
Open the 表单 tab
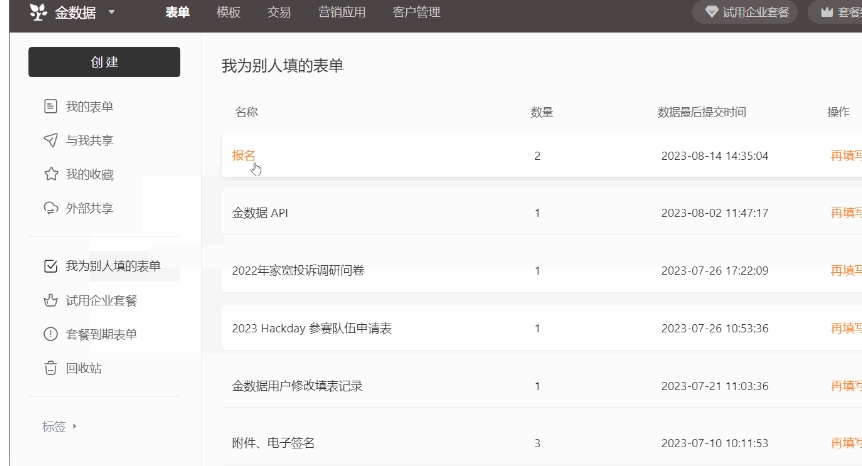[x=178, y=12]
